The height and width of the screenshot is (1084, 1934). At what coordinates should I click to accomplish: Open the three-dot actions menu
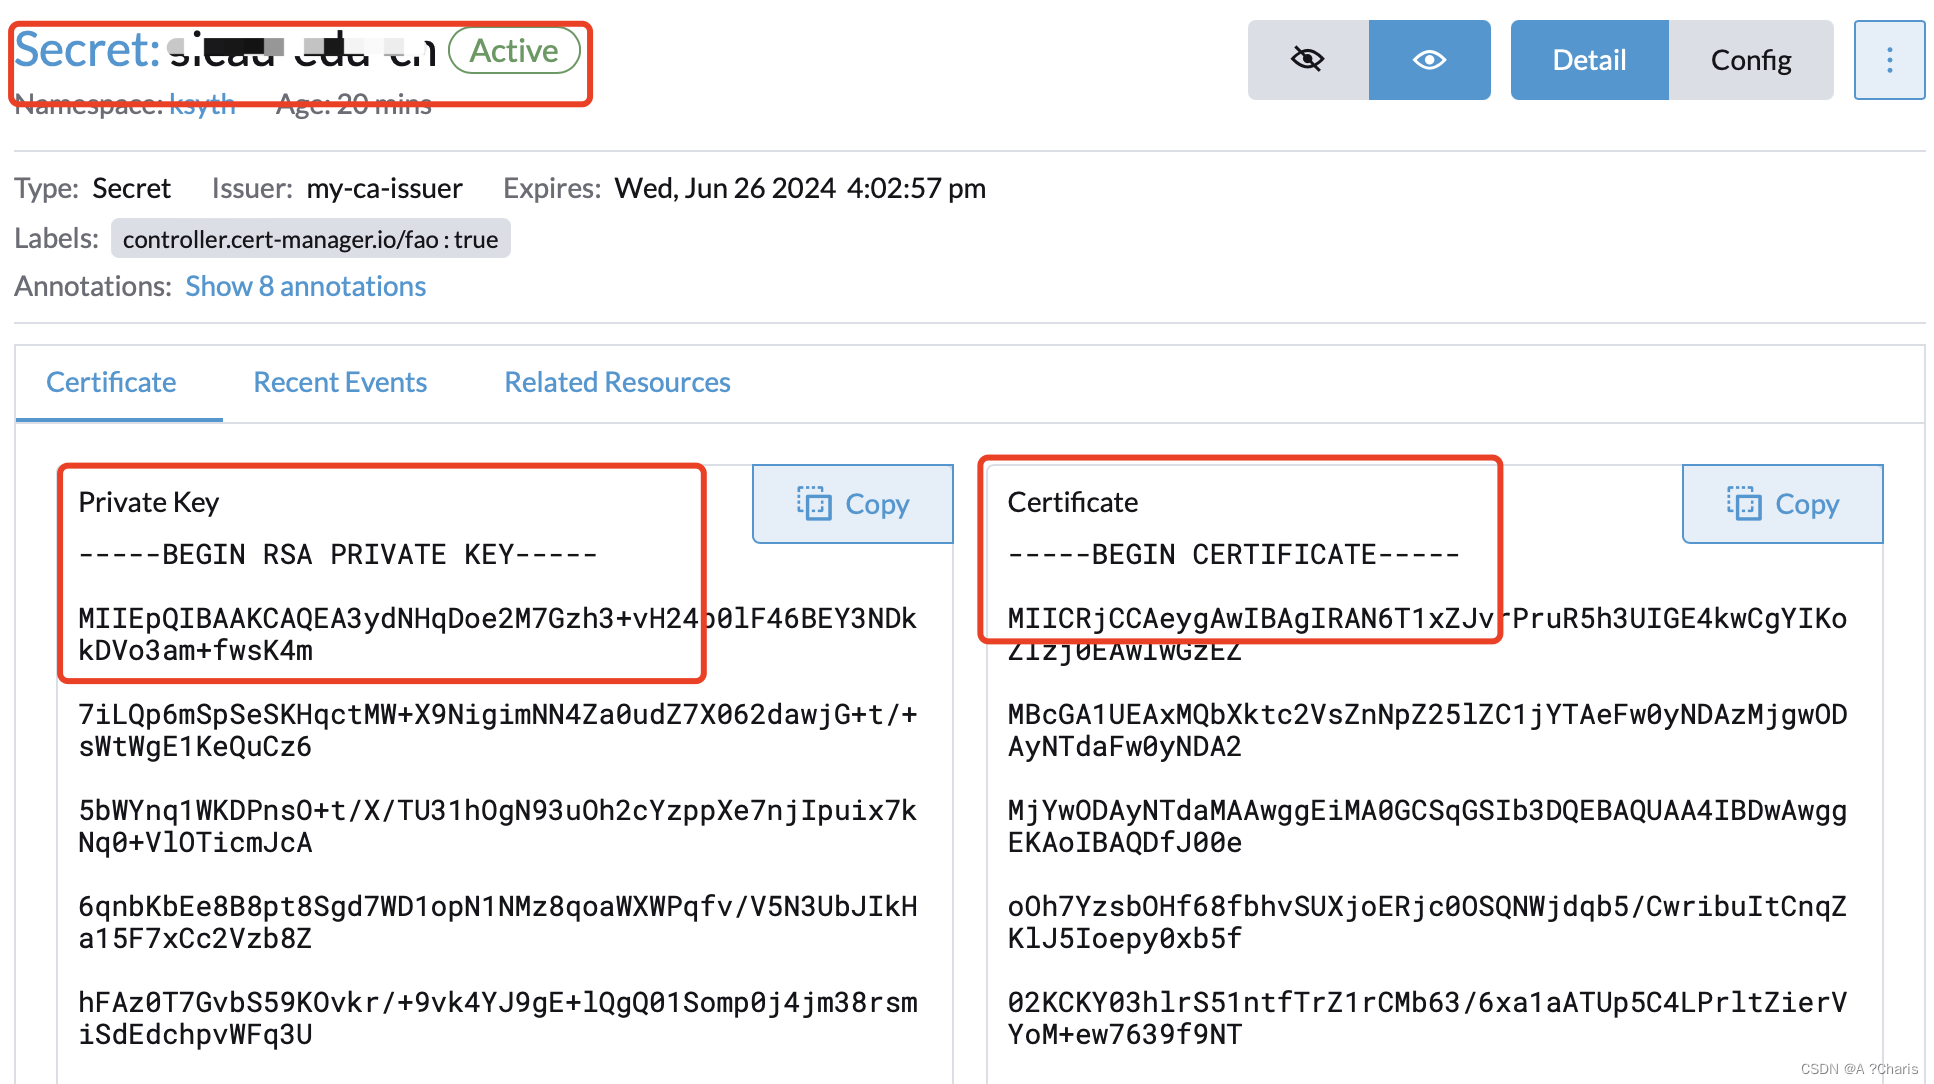point(1889,60)
